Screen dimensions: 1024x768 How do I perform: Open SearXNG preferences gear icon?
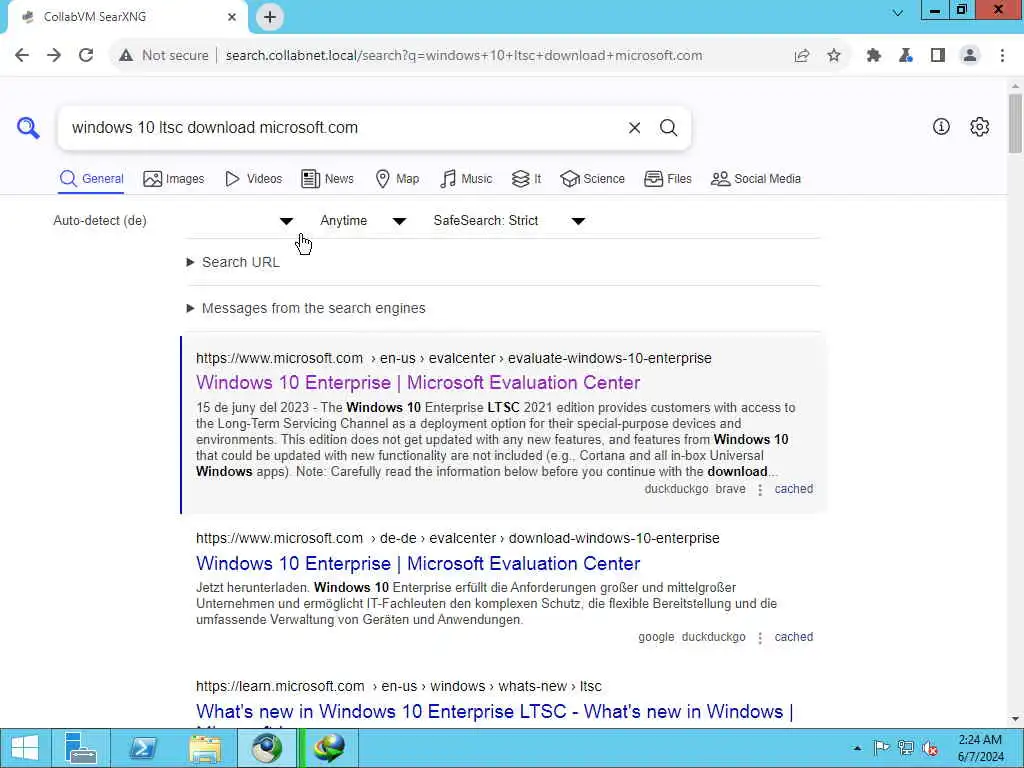point(980,127)
